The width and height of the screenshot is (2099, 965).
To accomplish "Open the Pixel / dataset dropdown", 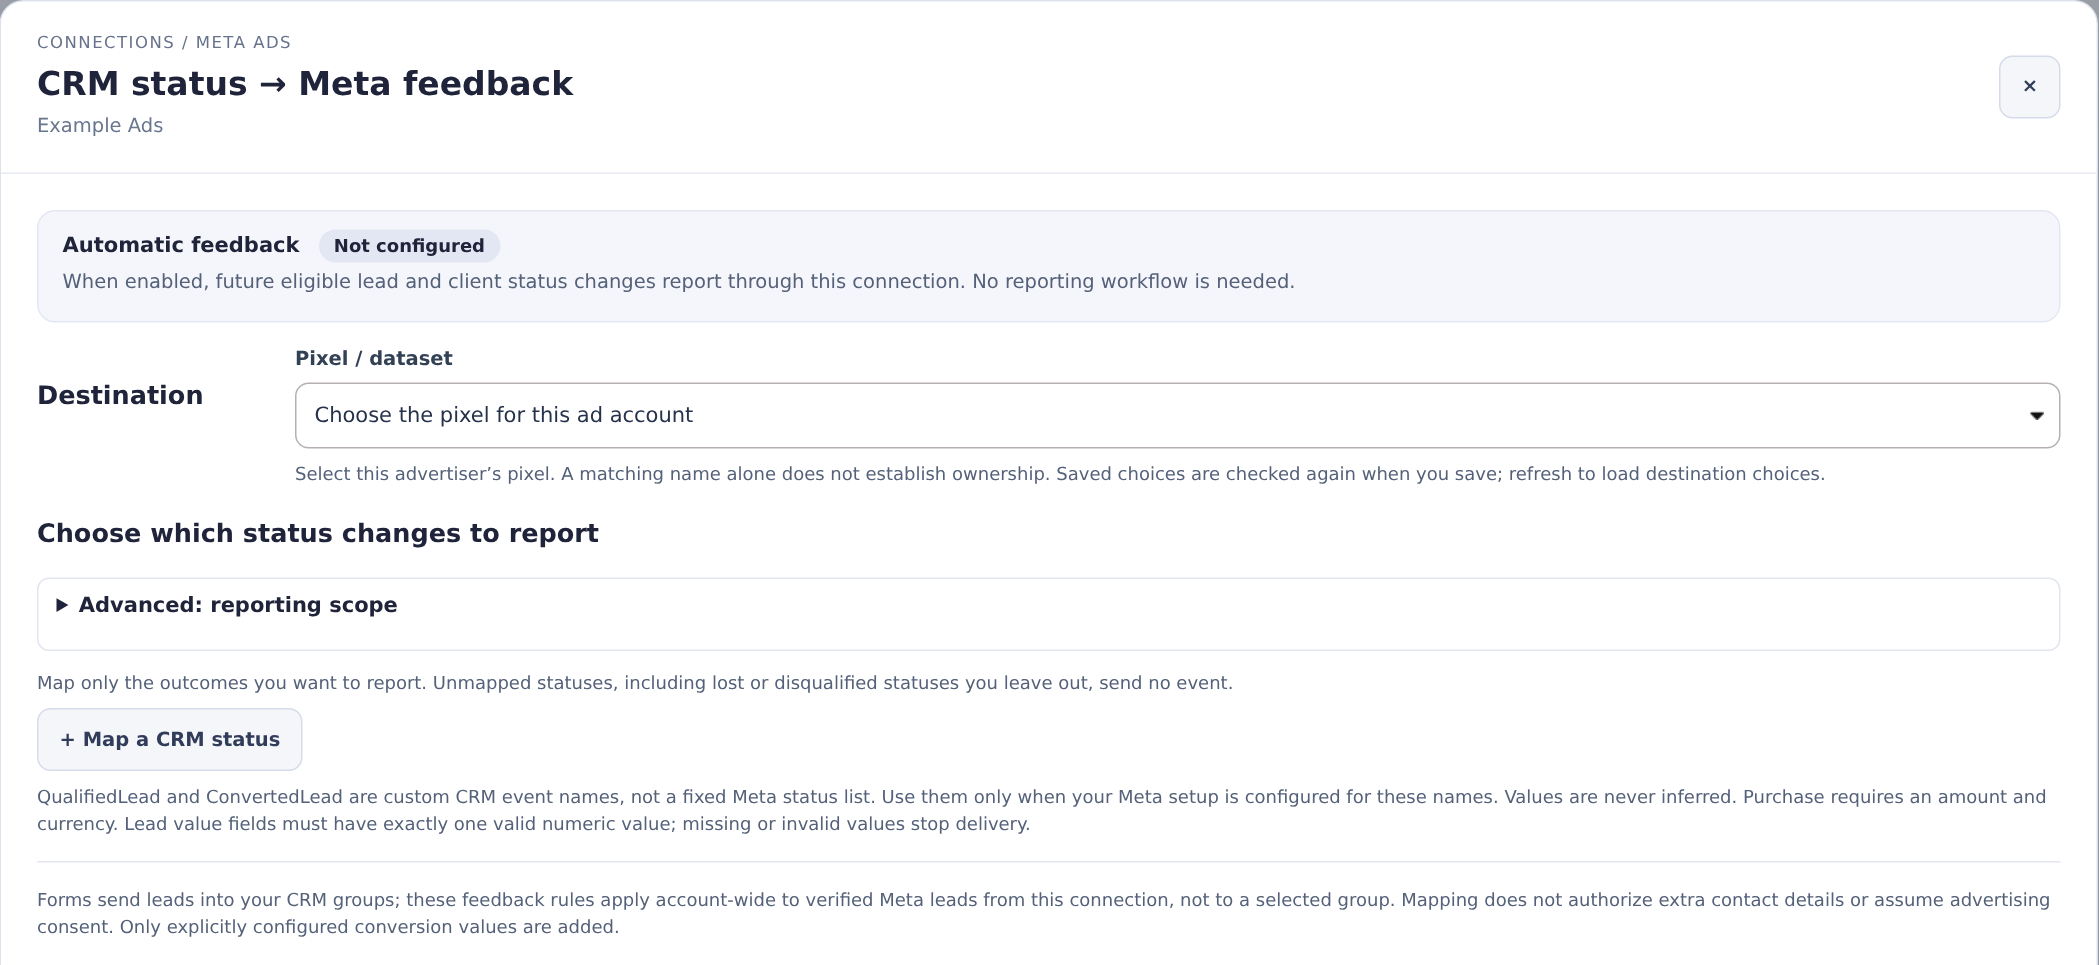I will pyautogui.click(x=1177, y=415).
